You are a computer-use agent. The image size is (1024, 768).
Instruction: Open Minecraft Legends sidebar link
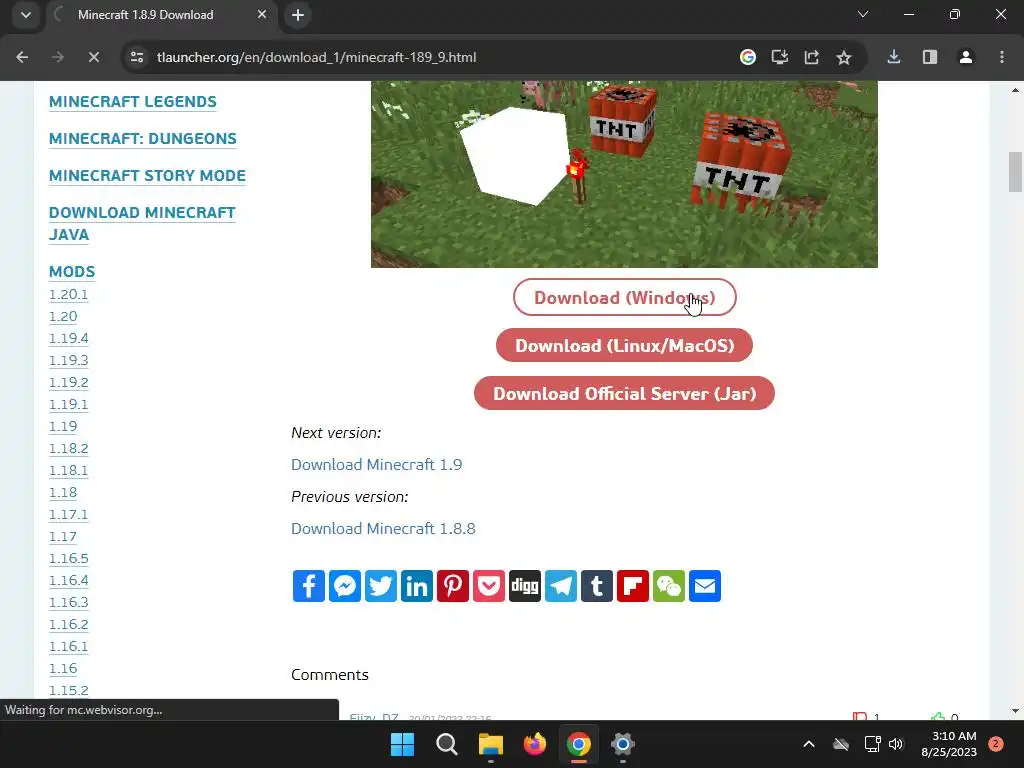(x=133, y=102)
